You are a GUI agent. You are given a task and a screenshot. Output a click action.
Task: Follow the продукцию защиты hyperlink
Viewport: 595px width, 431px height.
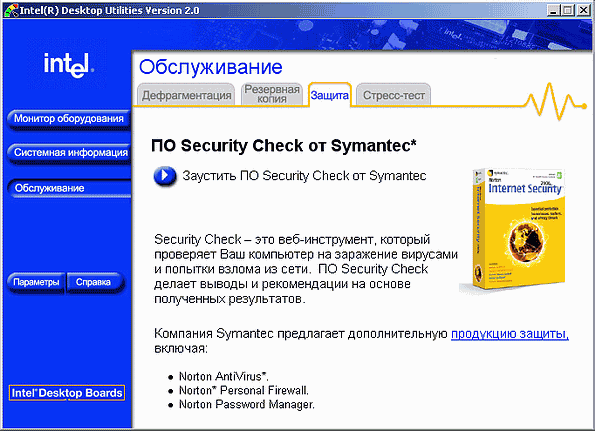(x=510, y=334)
